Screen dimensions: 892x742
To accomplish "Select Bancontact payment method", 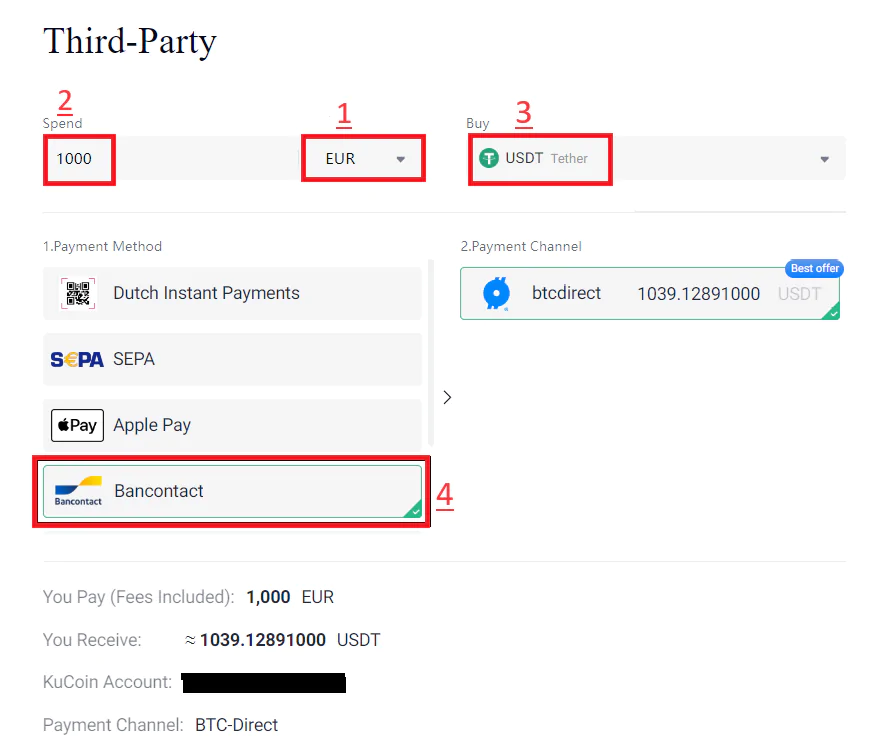I will tap(232, 492).
